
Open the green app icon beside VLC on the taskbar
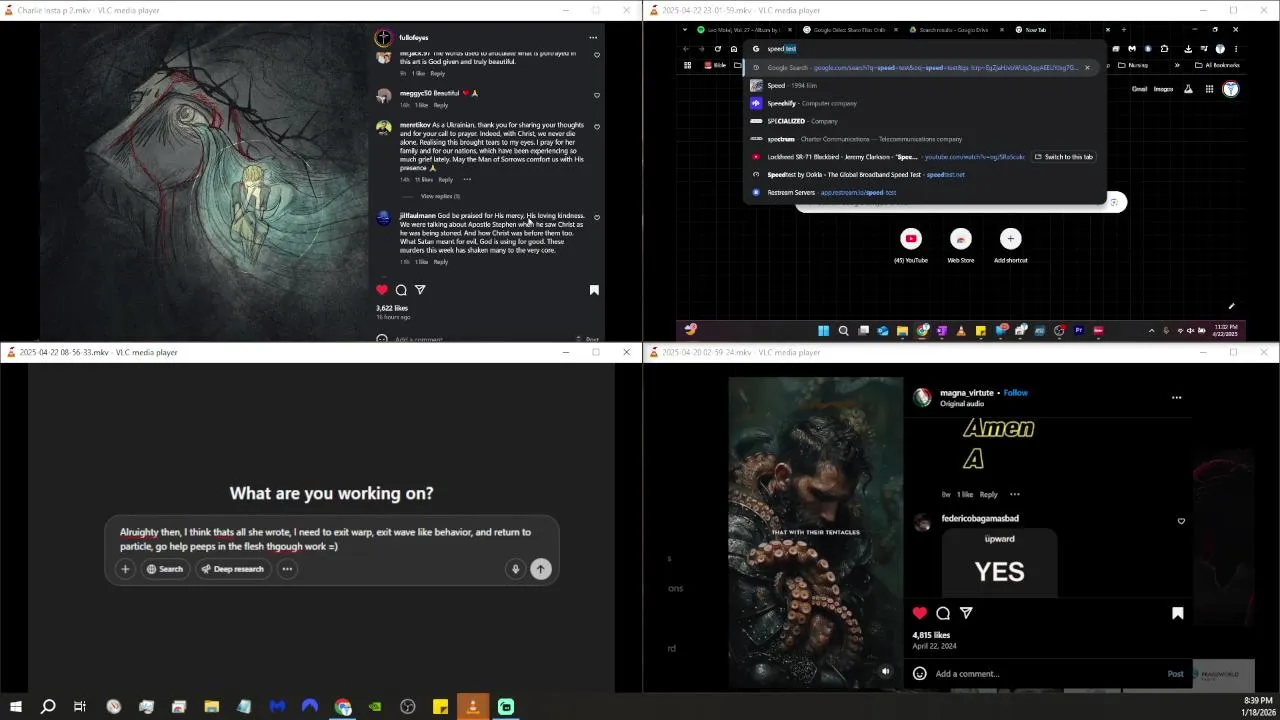click(506, 707)
